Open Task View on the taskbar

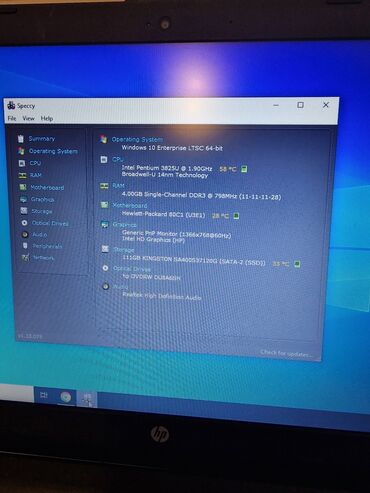[x=44, y=395]
